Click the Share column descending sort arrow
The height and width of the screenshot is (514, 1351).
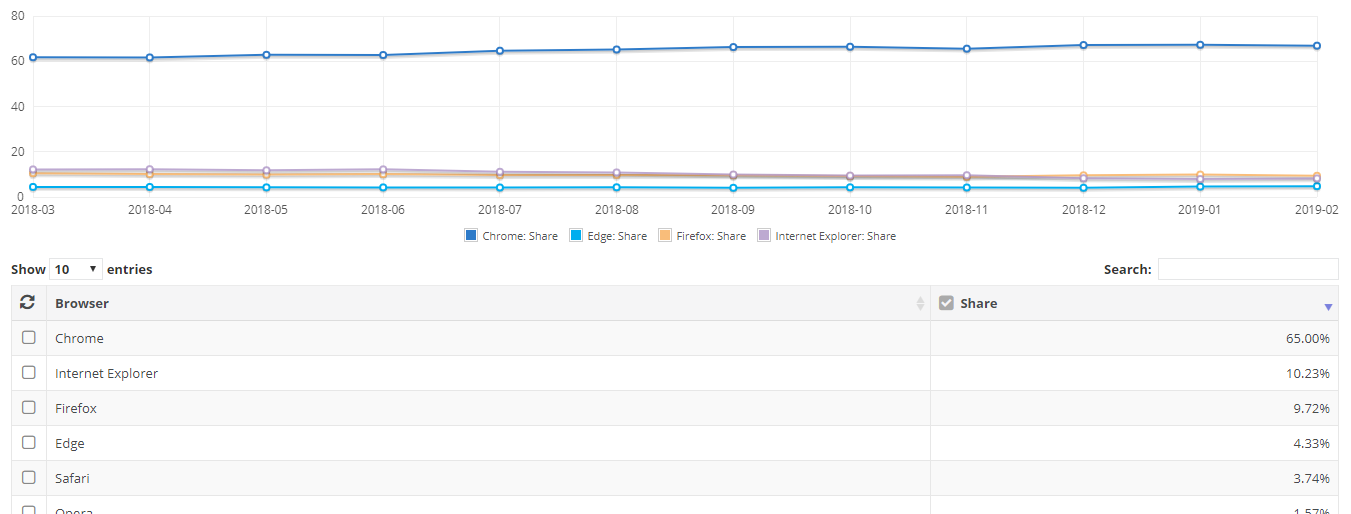1328,307
